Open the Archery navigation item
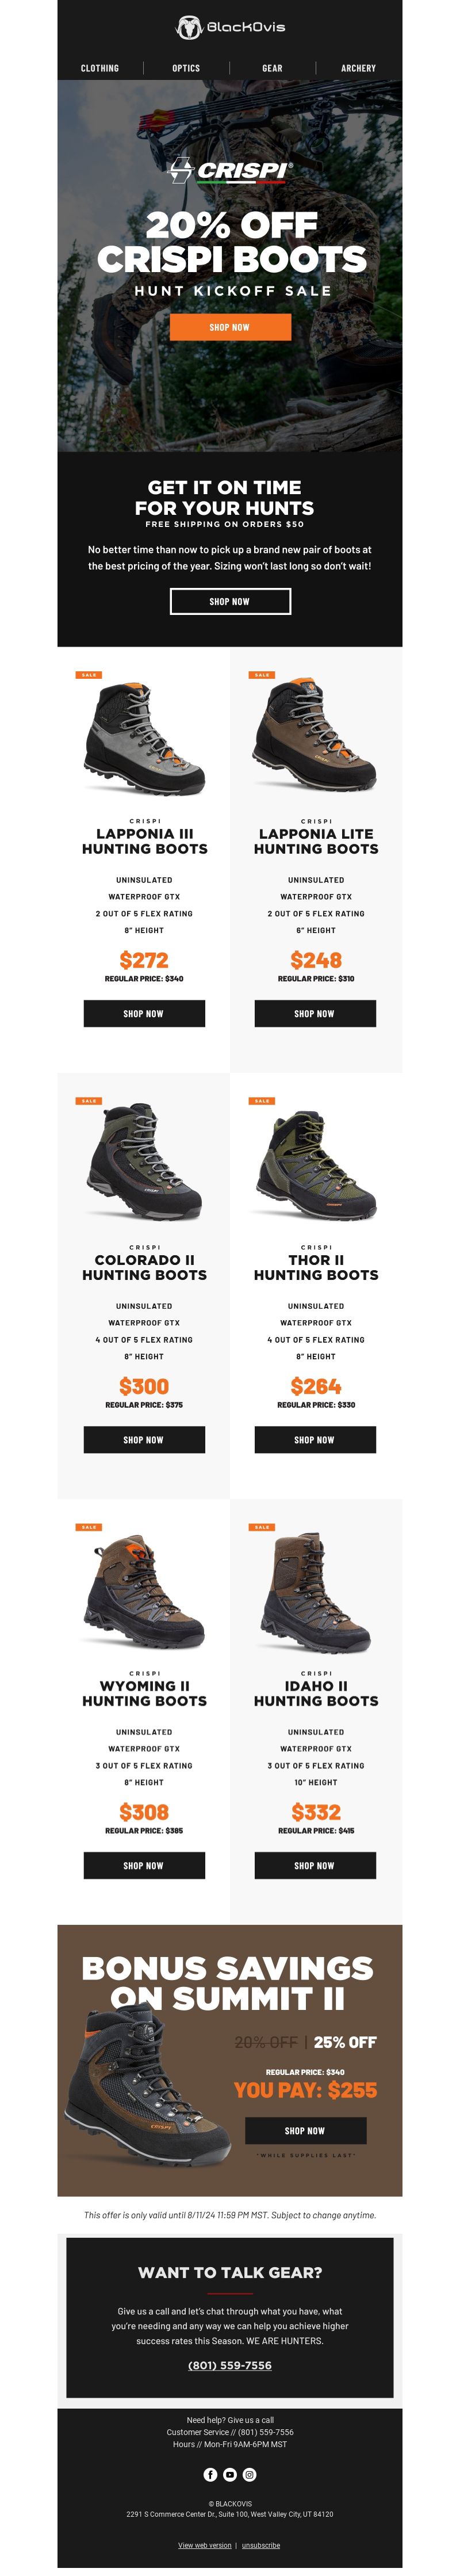The height and width of the screenshot is (2576, 460). [358, 68]
